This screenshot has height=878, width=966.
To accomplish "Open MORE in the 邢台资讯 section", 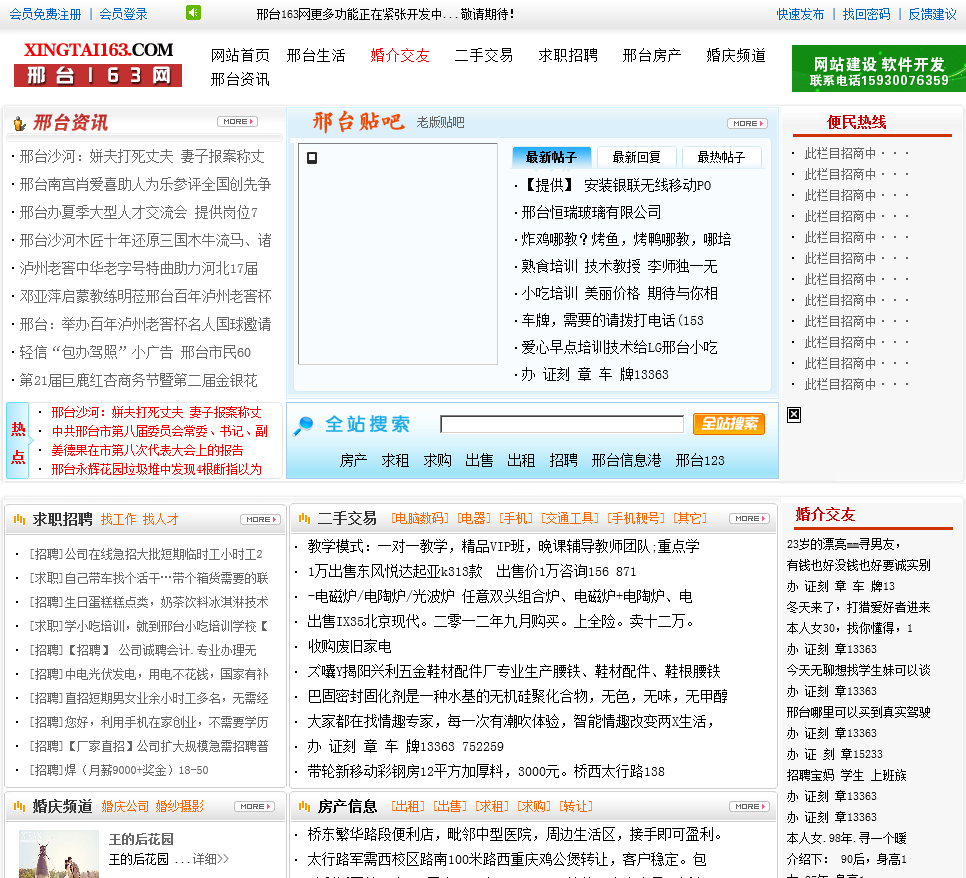I will (237, 121).
